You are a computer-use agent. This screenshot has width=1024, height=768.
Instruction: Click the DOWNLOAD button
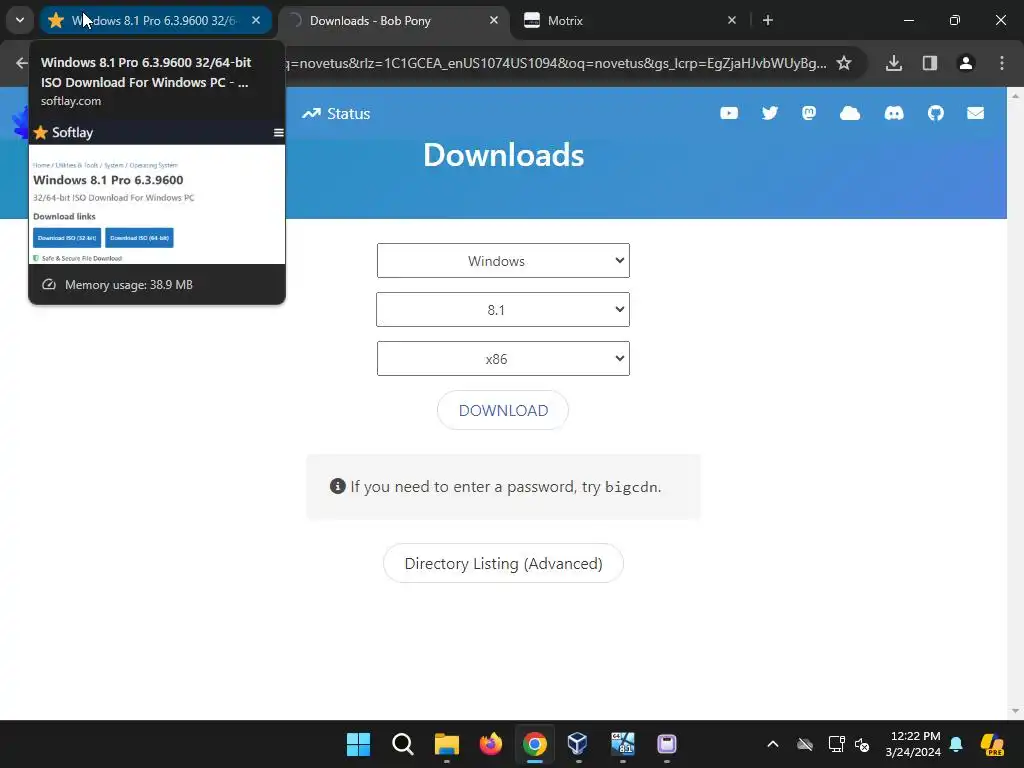point(503,410)
